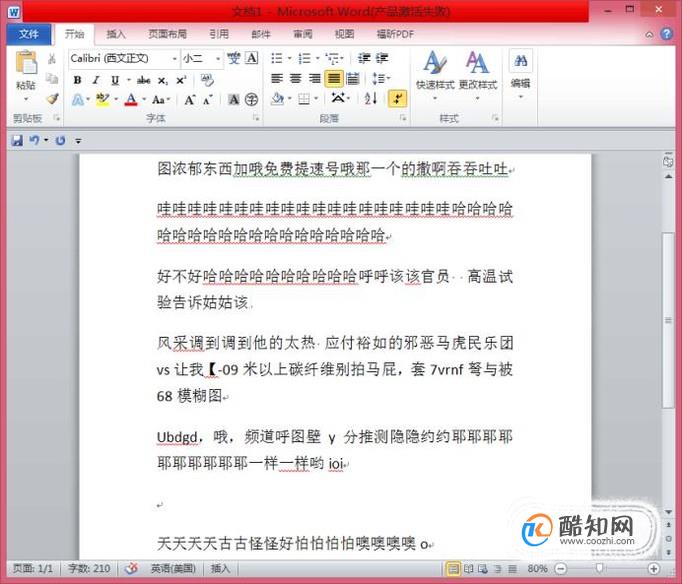Open the Borders dropdown arrow
Screen dimensions: 682x584
316,100
